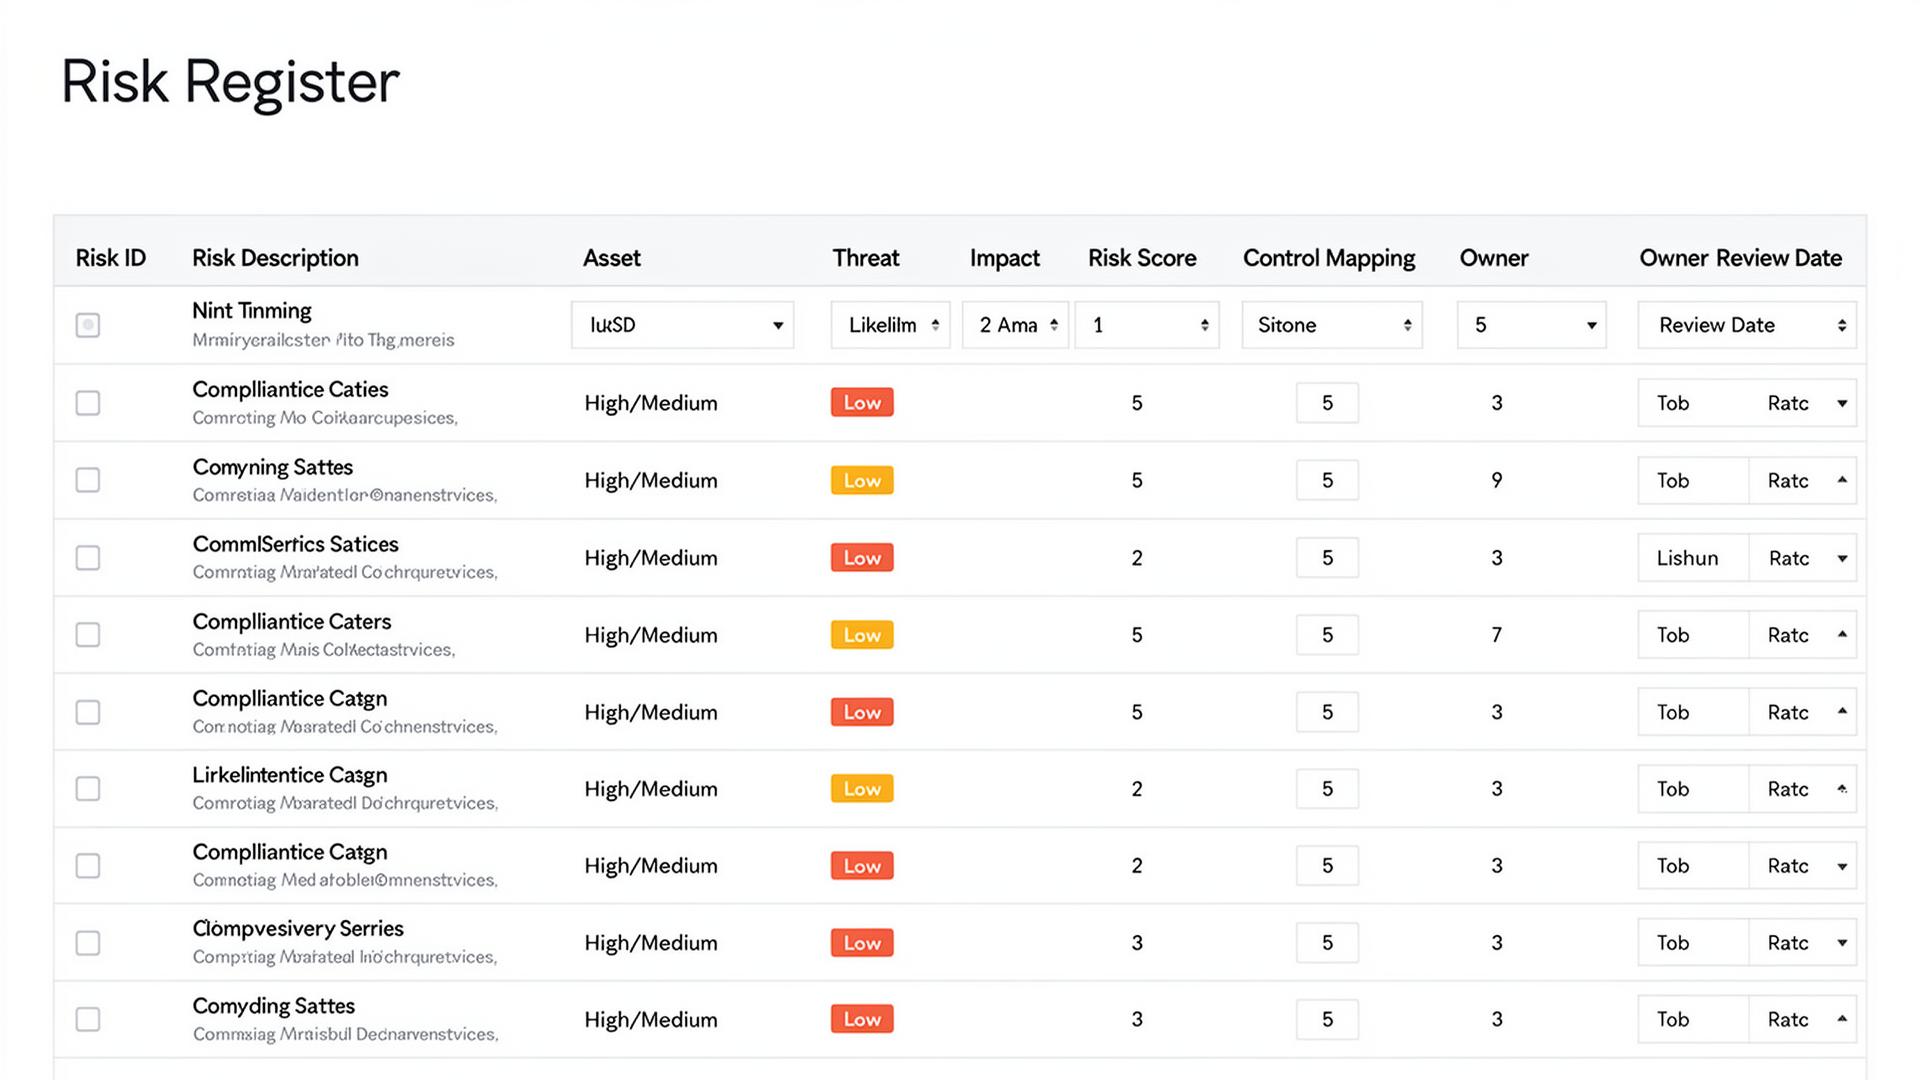Open the 2 Ama impact filter dropdown
Image resolution: width=1920 pixels, height=1080 pixels.
tap(1015, 325)
